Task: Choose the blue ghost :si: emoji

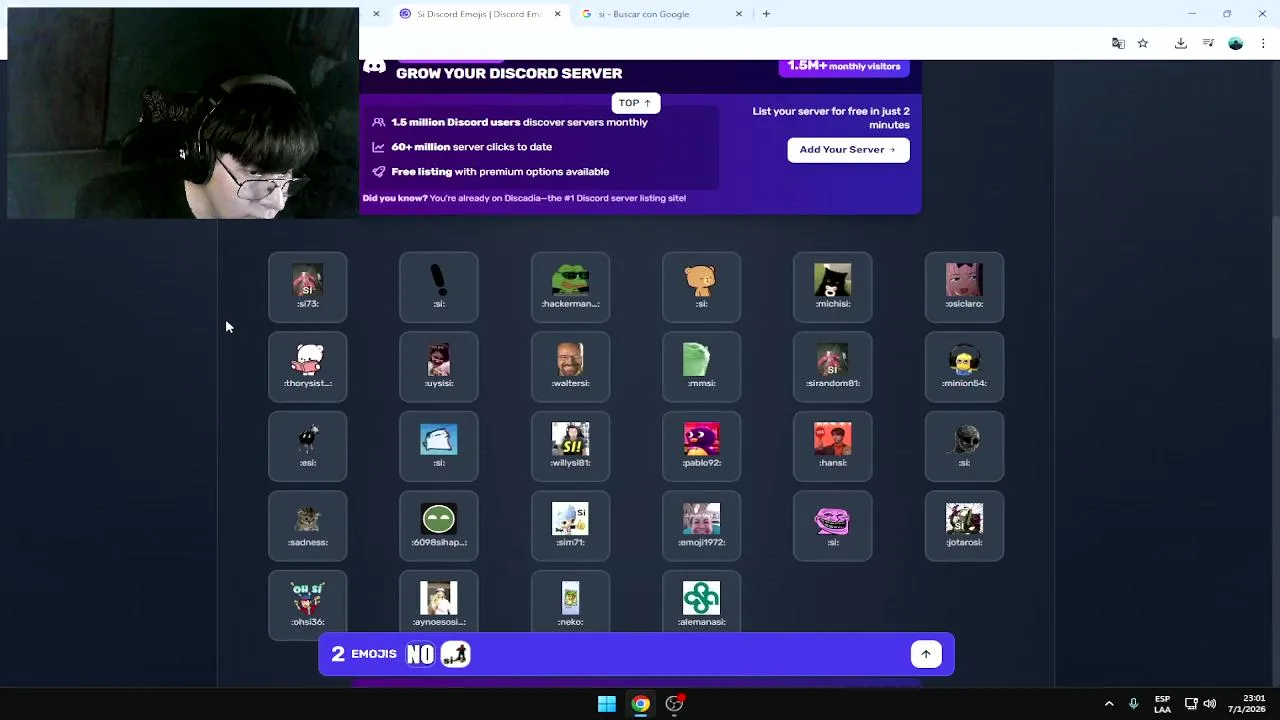Action: coord(439,447)
